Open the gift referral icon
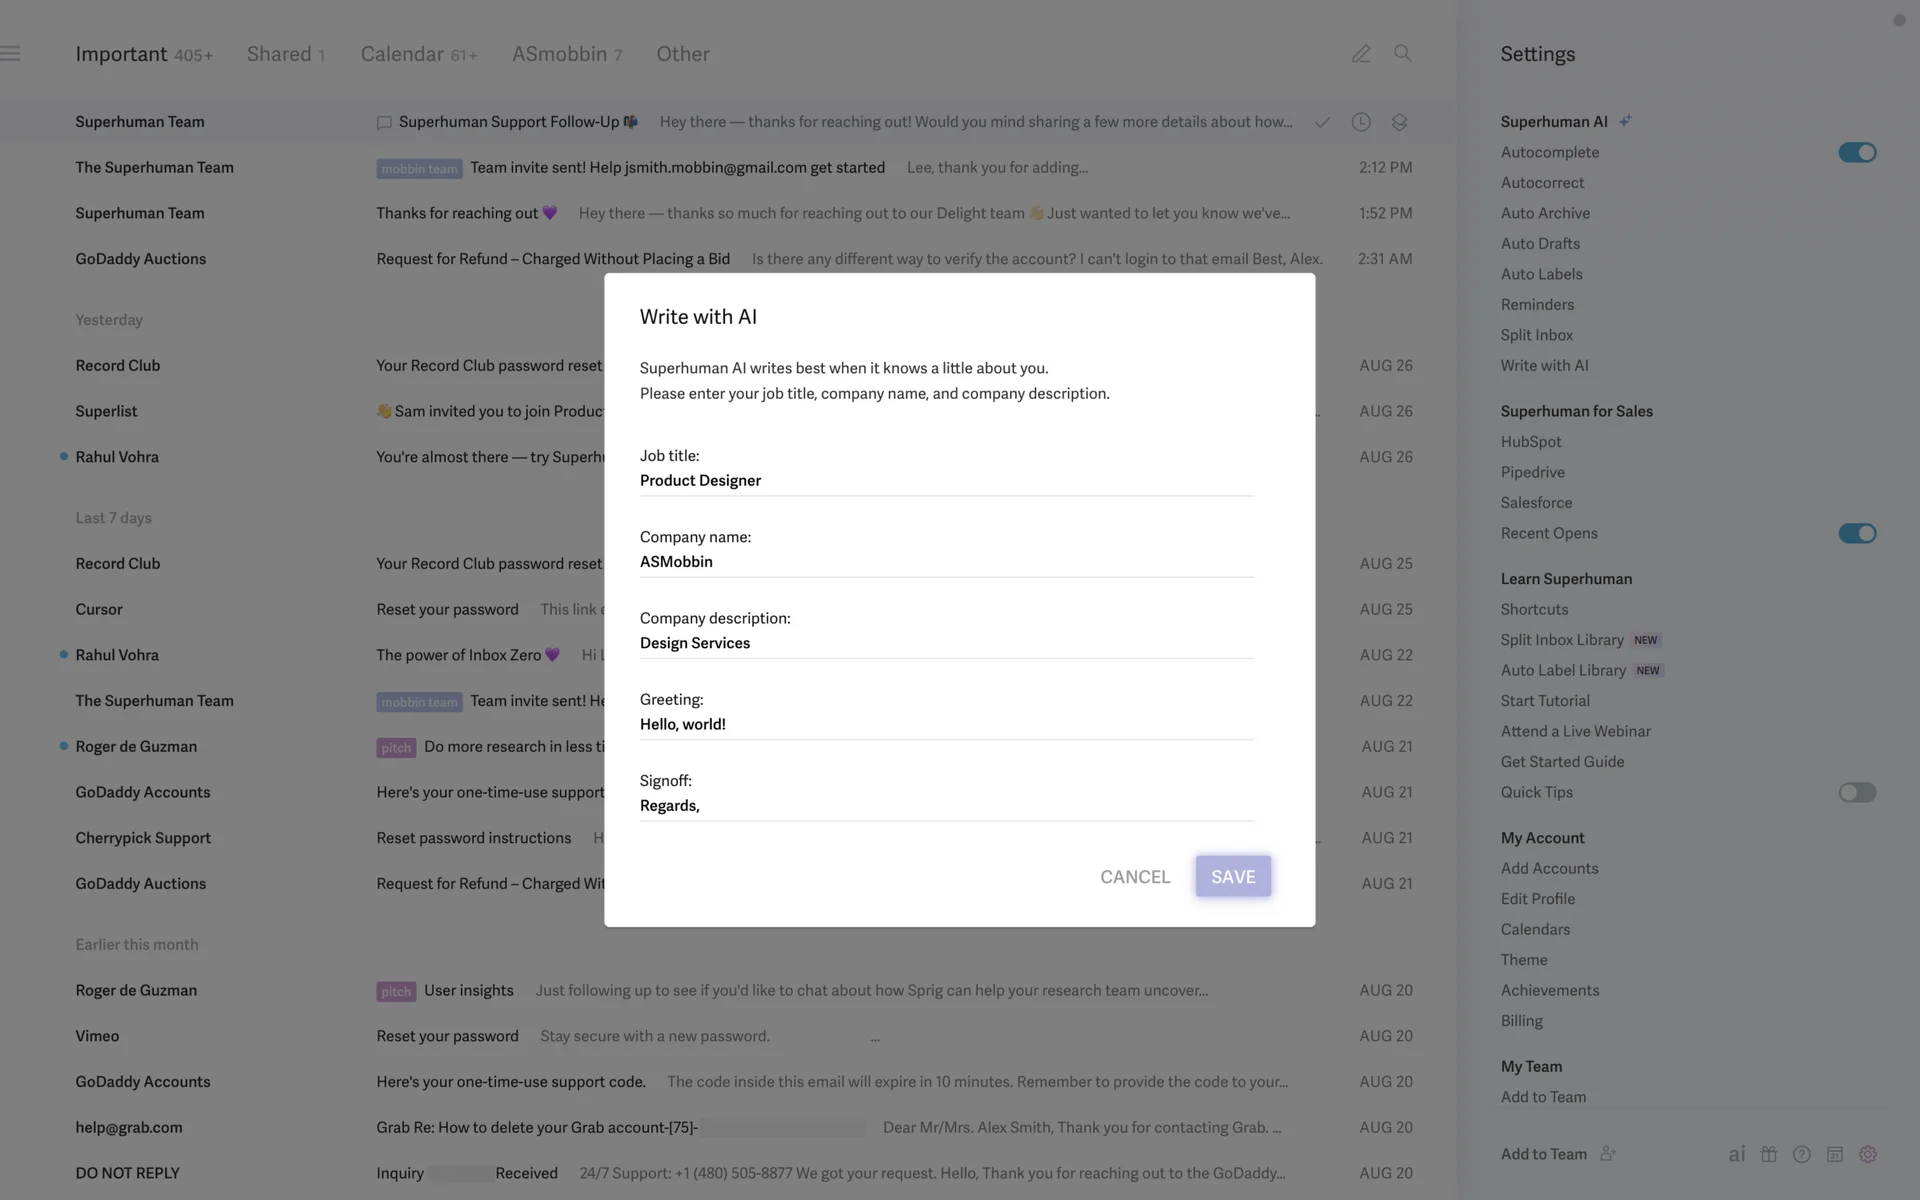The height and width of the screenshot is (1200, 1920). coord(1769,1154)
